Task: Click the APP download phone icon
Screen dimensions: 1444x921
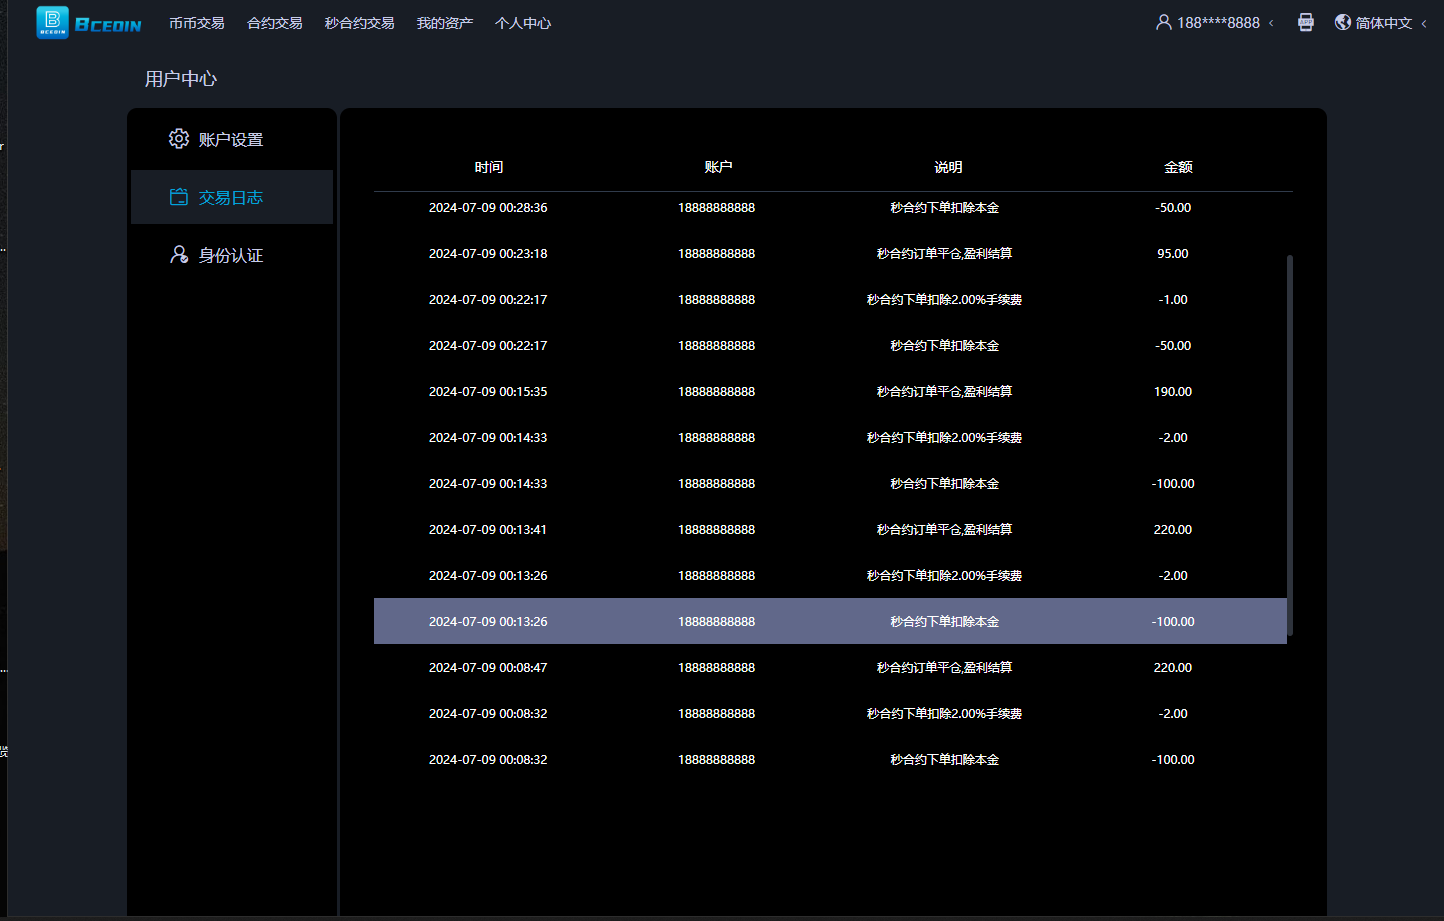Action: pyautogui.click(x=1305, y=22)
